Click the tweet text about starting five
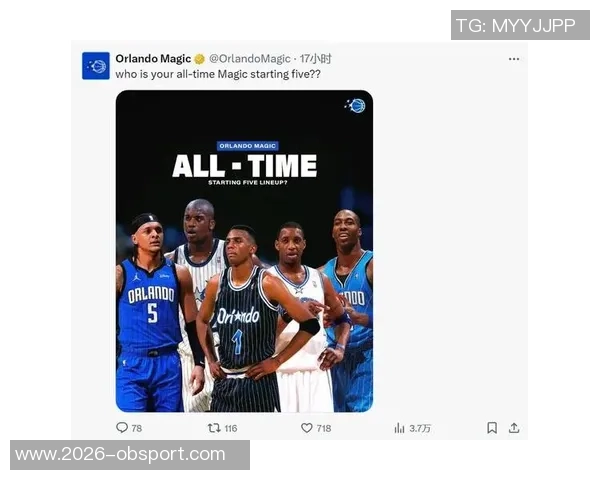The image size is (600, 480). (218, 74)
